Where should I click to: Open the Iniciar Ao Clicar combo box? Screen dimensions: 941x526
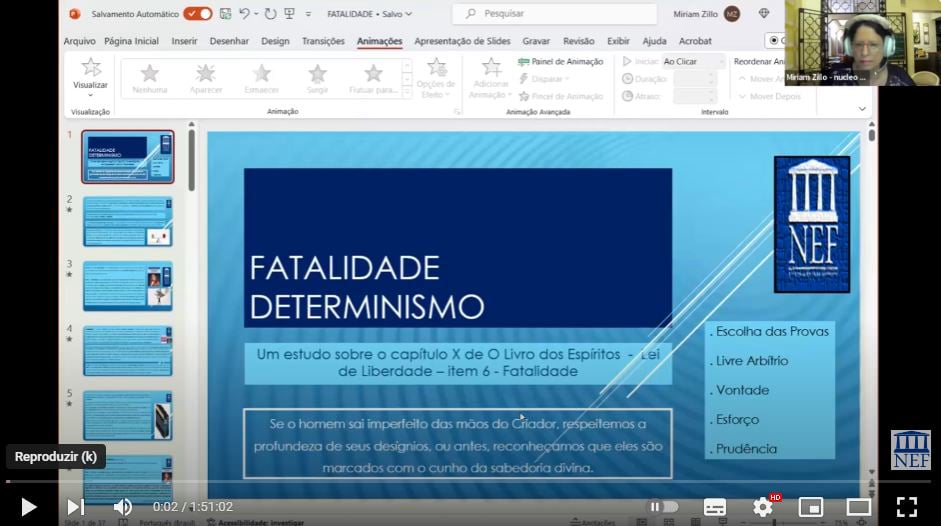click(x=692, y=61)
